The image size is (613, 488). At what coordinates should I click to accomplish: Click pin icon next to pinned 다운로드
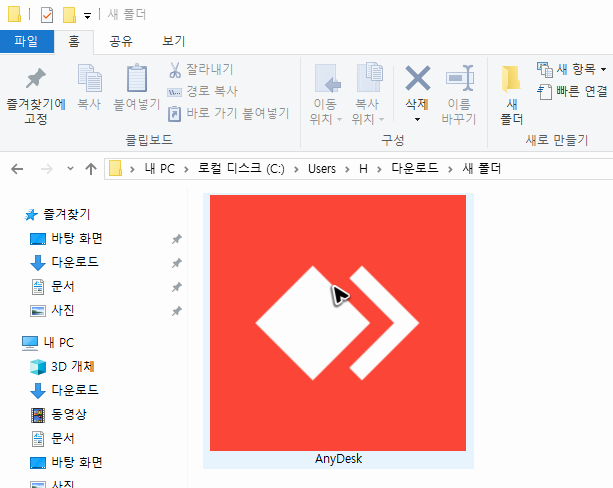(x=177, y=263)
